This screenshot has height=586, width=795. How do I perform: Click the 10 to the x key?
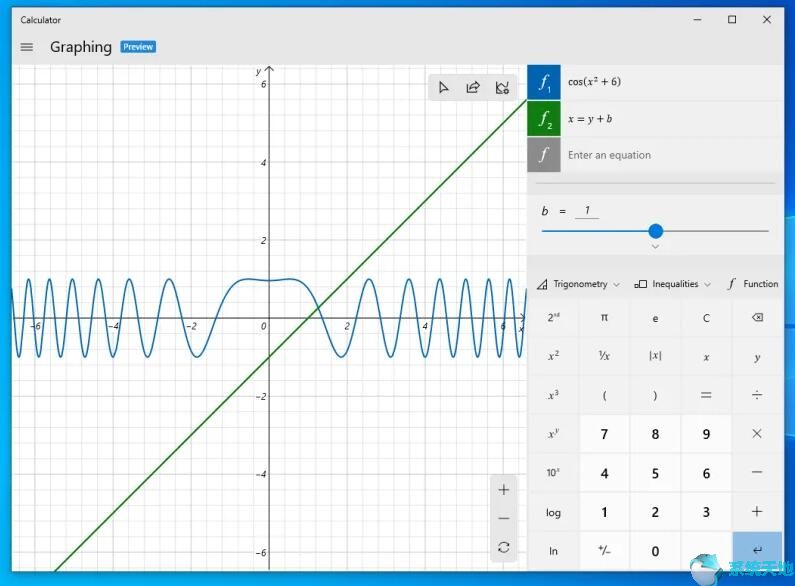tap(553, 473)
